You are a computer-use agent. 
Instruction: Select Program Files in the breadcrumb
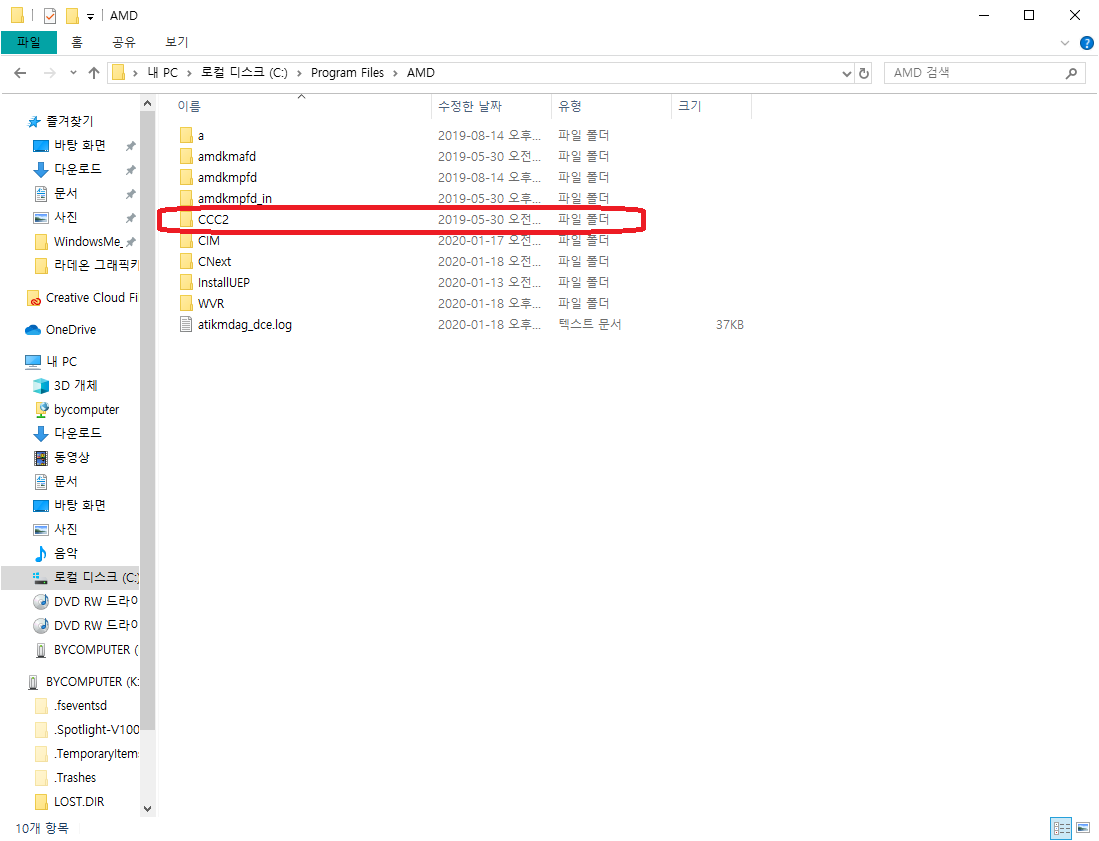coord(348,73)
